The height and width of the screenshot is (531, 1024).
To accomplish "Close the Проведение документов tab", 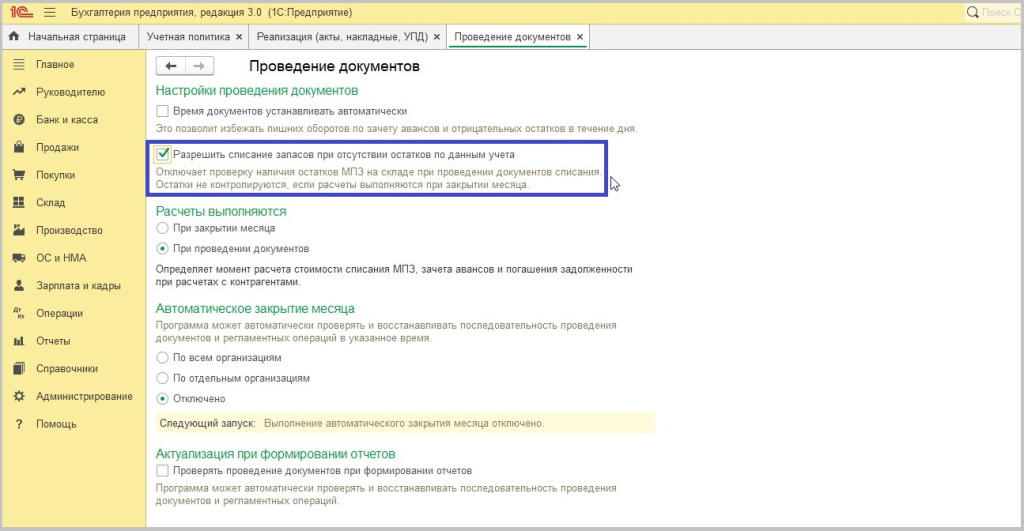I will coord(580,37).
